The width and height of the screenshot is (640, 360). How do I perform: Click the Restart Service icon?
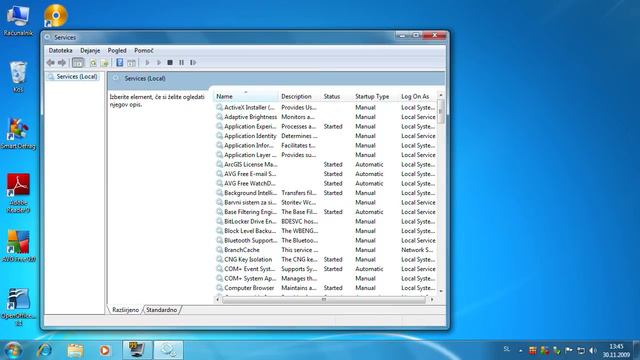(193, 62)
